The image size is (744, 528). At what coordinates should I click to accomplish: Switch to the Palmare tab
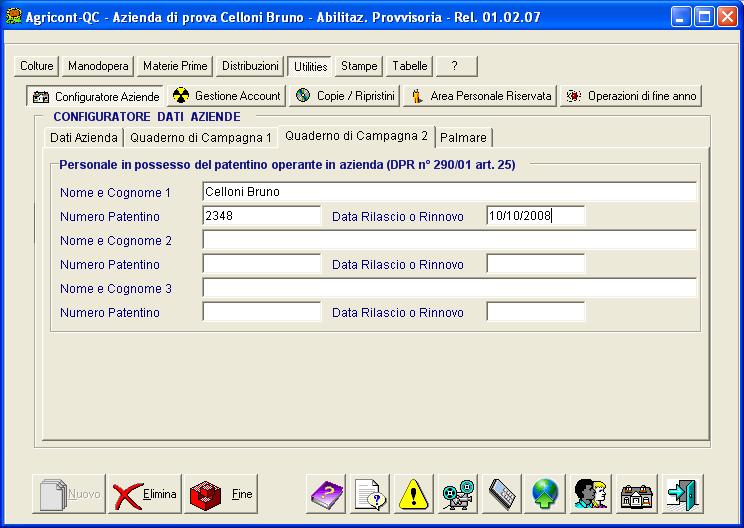click(463, 137)
